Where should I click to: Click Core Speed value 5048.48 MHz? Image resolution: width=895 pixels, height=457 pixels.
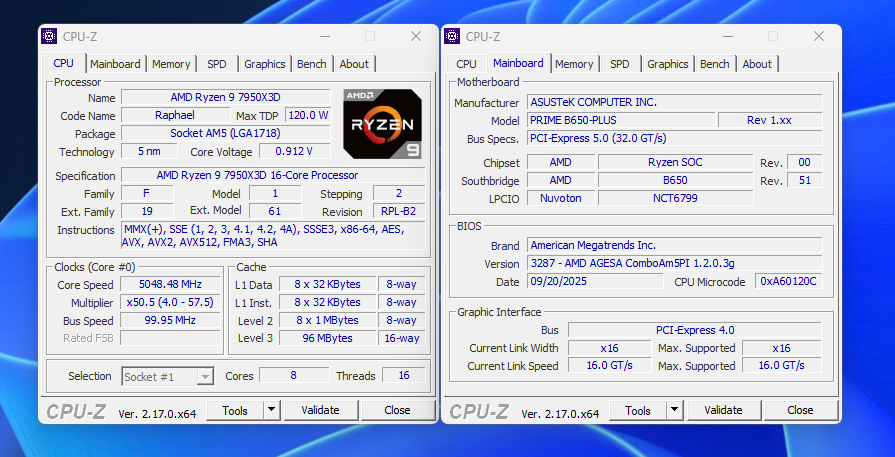[170, 284]
